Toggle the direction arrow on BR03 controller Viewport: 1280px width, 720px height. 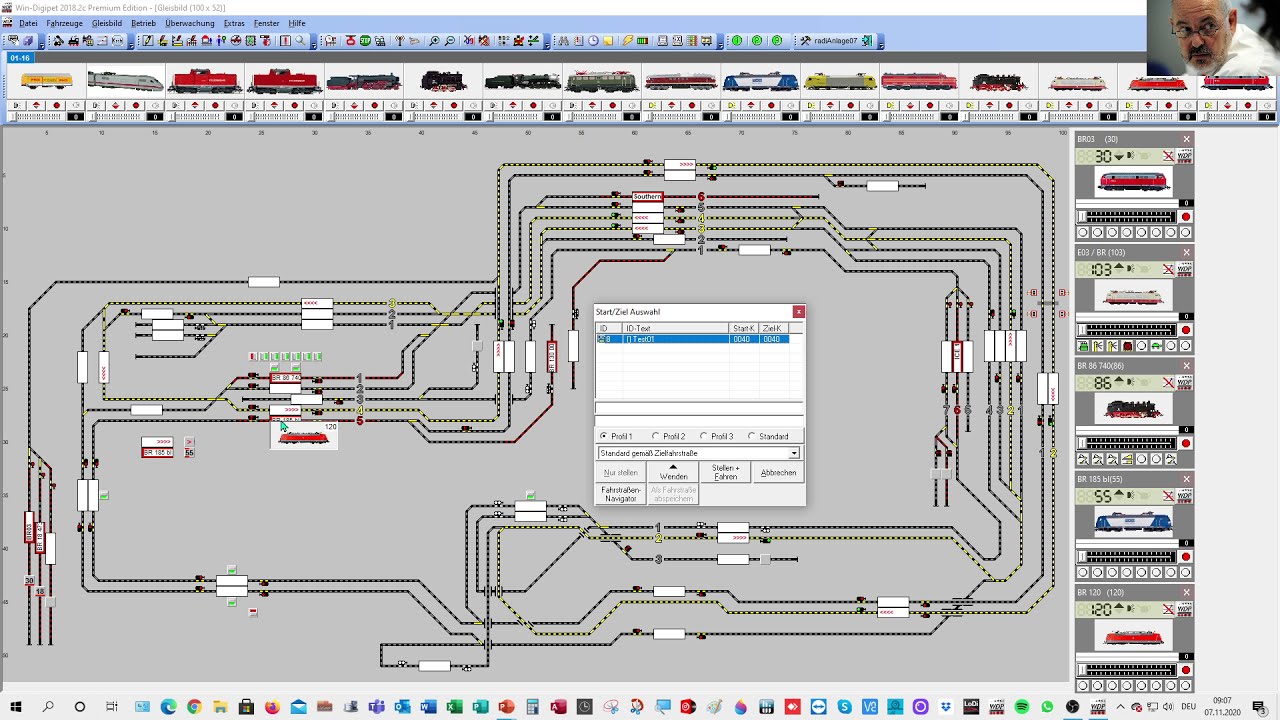[1119, 156]
